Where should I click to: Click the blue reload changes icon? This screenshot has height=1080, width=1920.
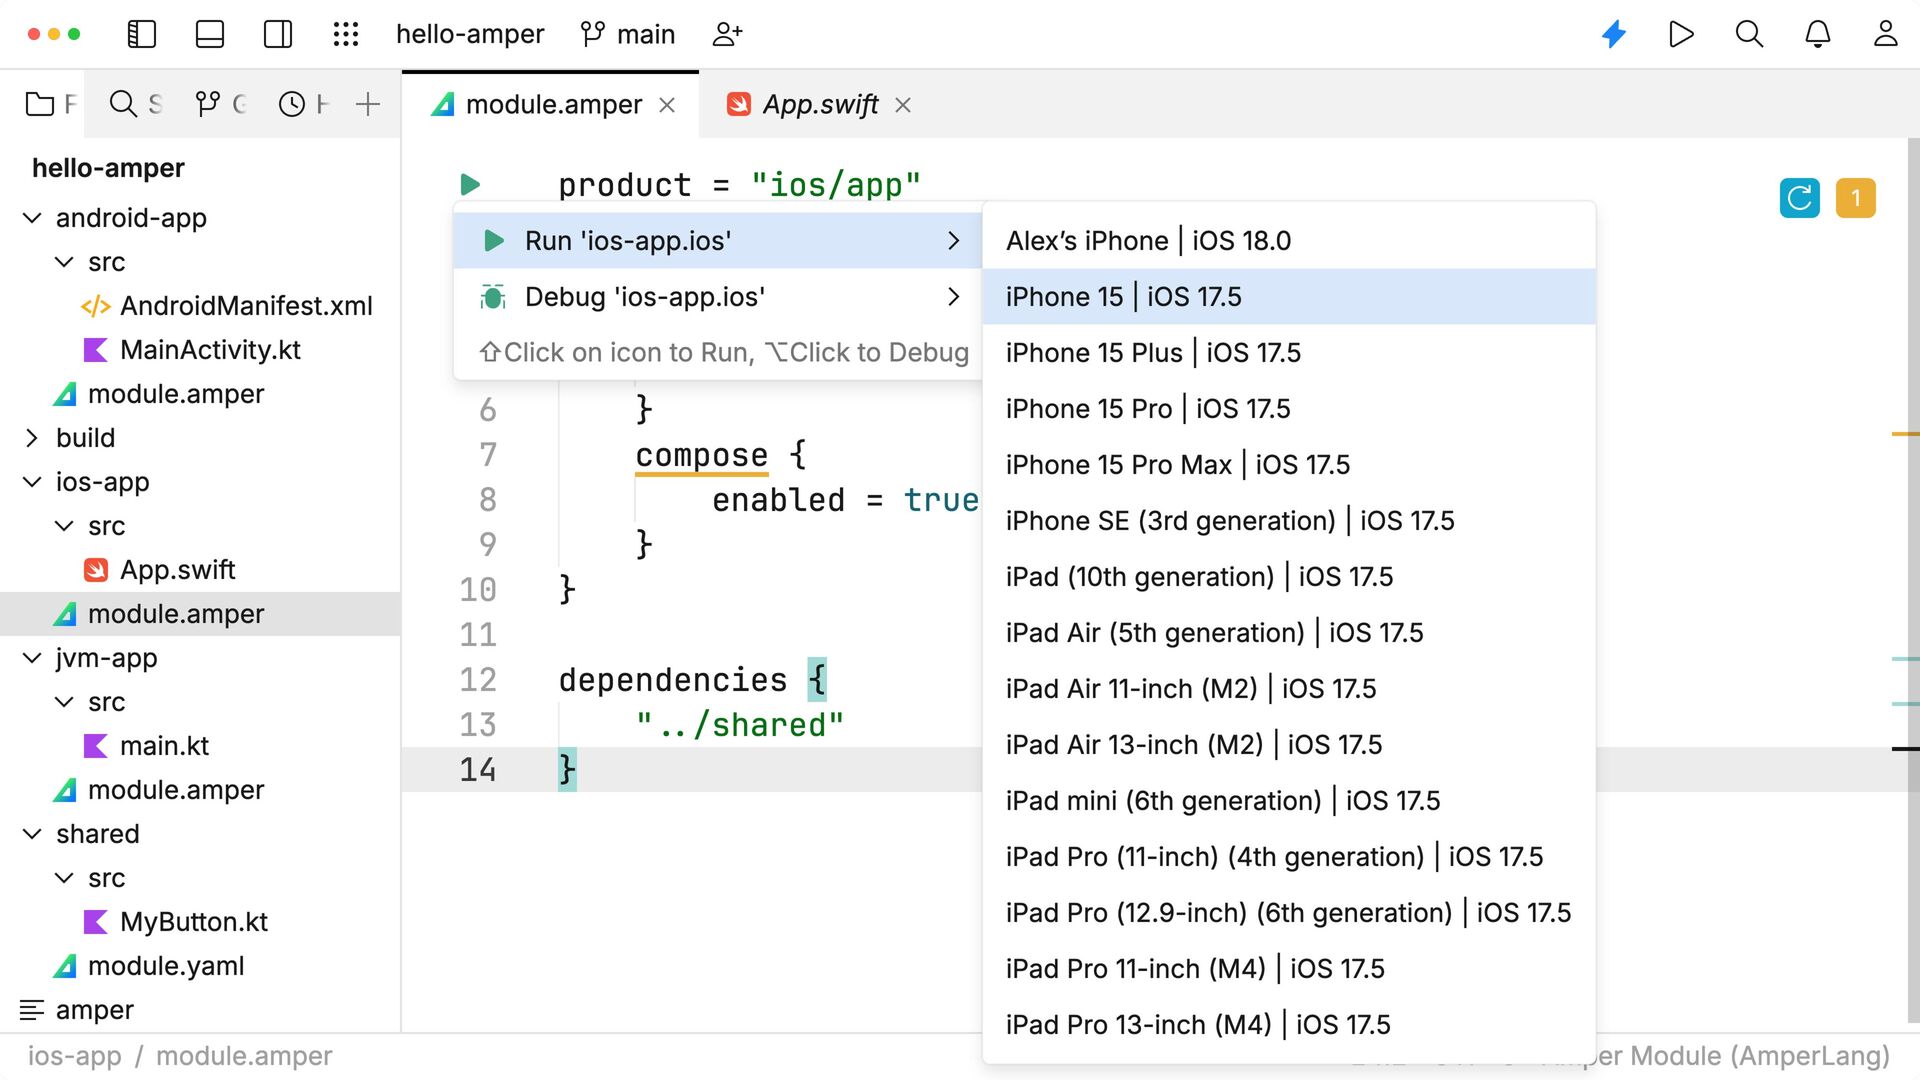pyautogui.click(x=1799, y=198)
